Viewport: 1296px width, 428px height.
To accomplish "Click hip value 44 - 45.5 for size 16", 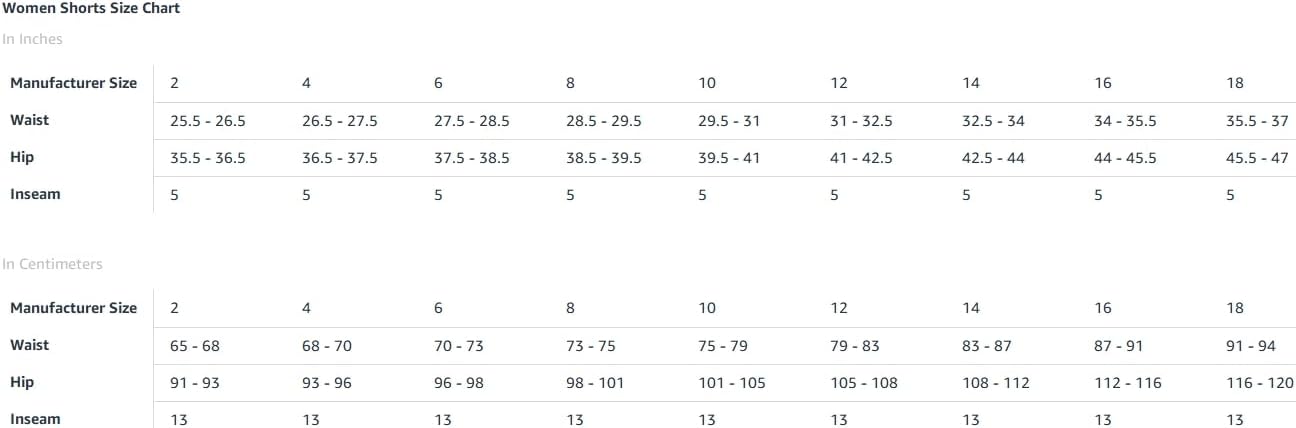I will pyautogui.click(x=1125, y=158).
